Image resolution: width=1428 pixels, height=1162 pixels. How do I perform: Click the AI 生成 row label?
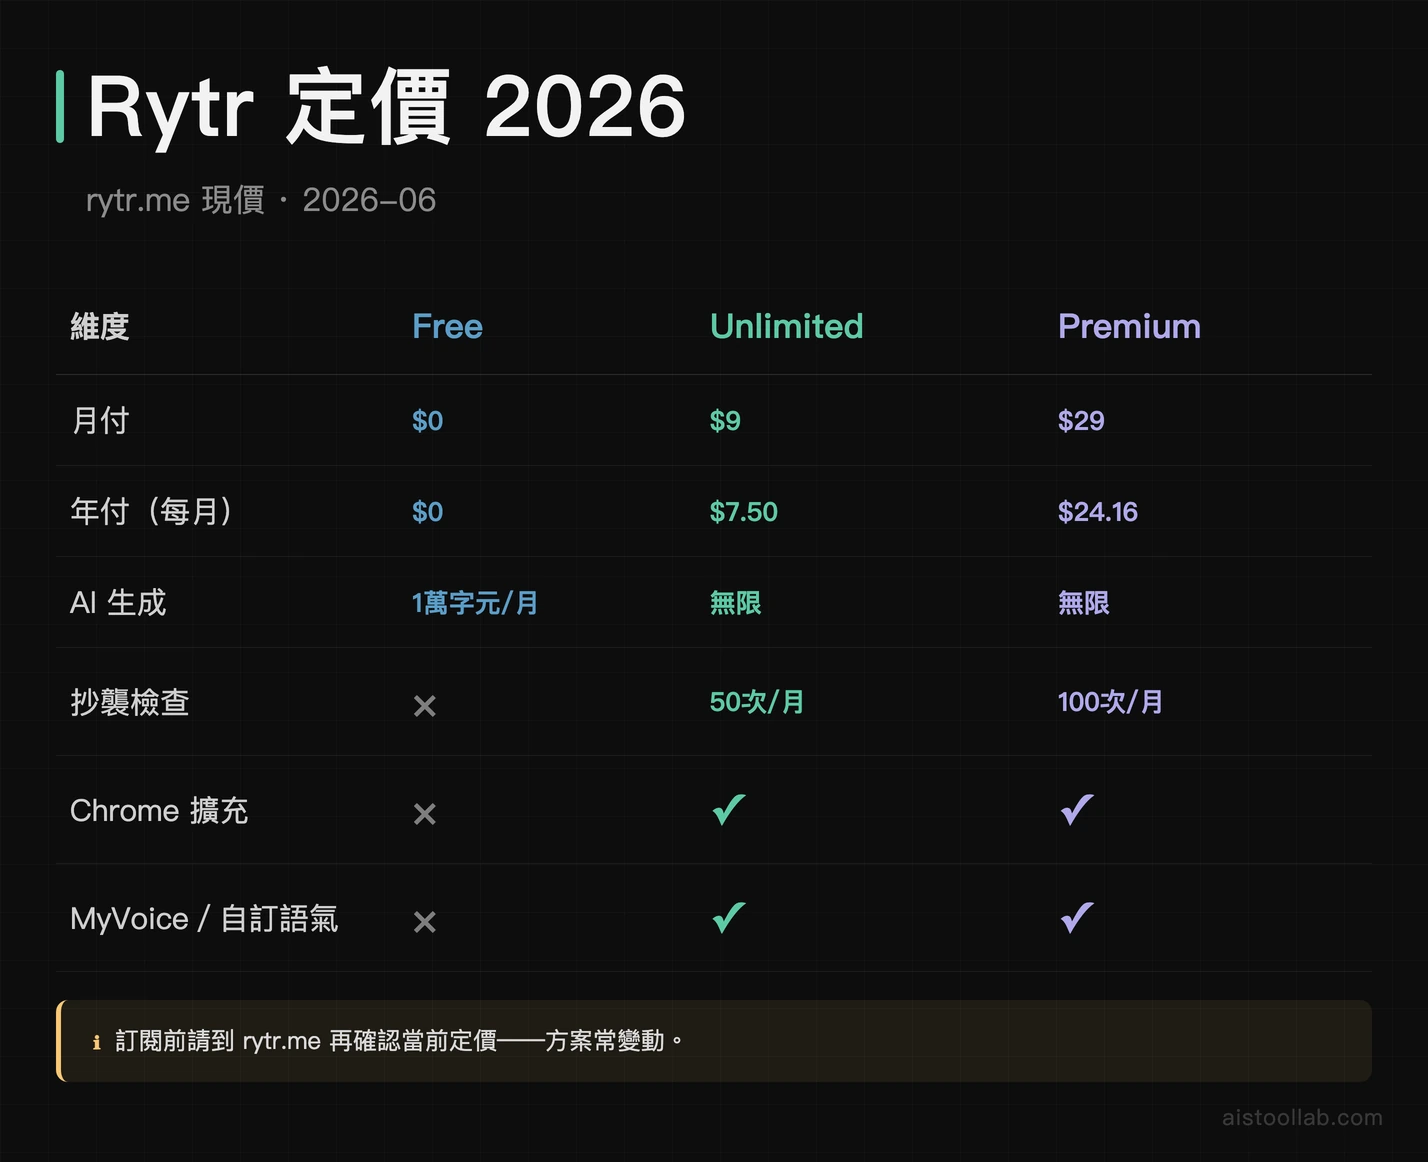[x=118, y=602]
